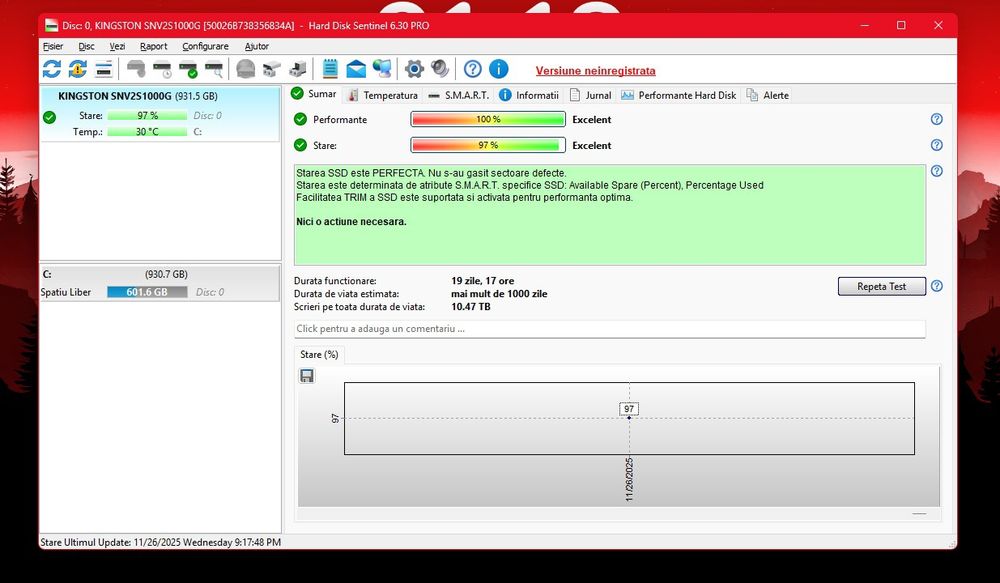This screenshot has height=583, width=1000.
Task: Open the Configurare menu
Action: 205,47
